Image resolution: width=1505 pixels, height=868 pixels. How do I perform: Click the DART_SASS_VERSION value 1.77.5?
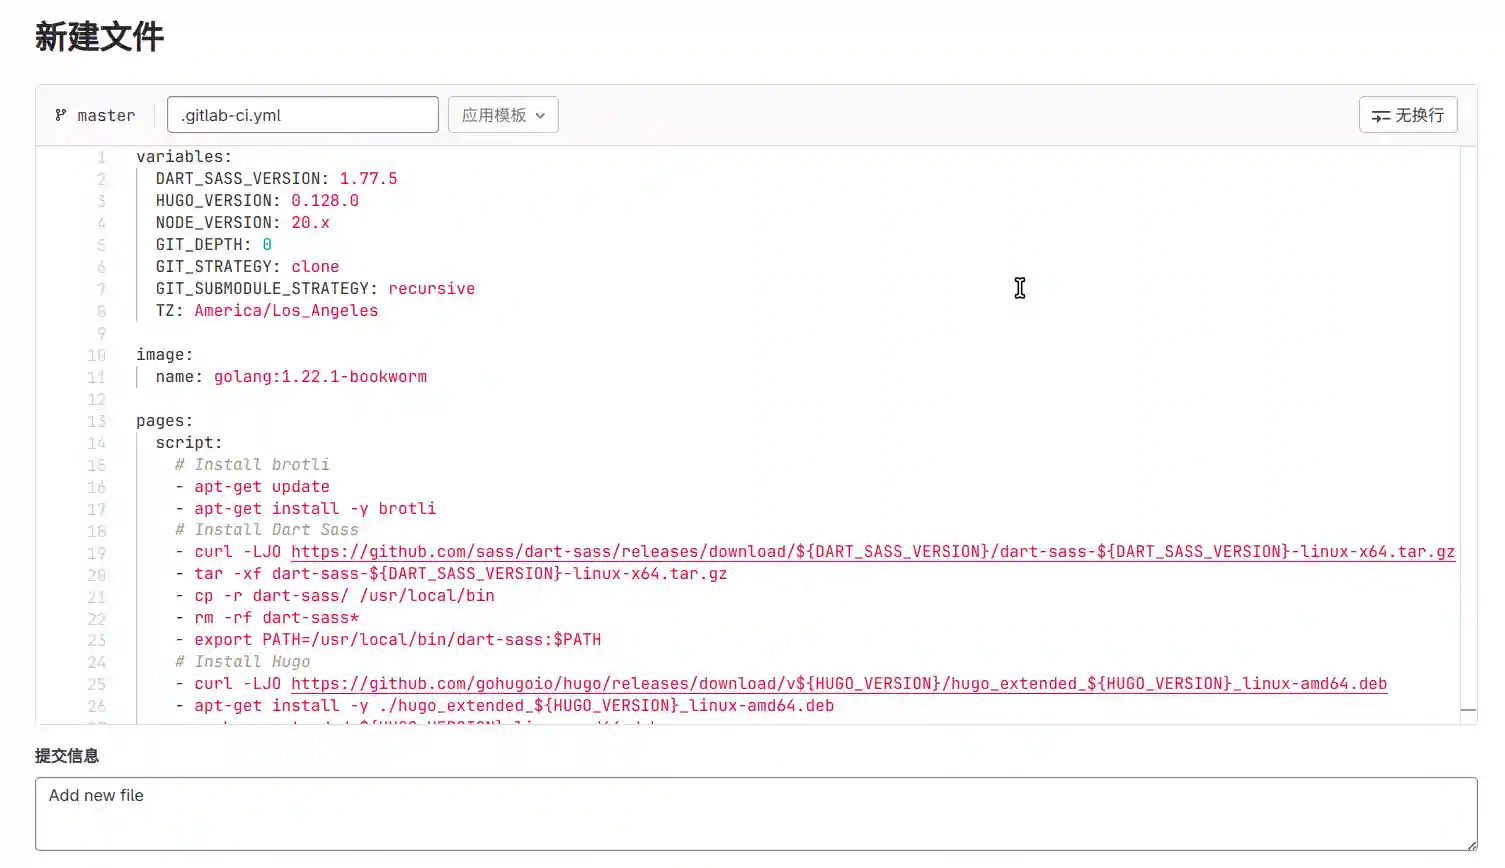click(x=367, y=178)
